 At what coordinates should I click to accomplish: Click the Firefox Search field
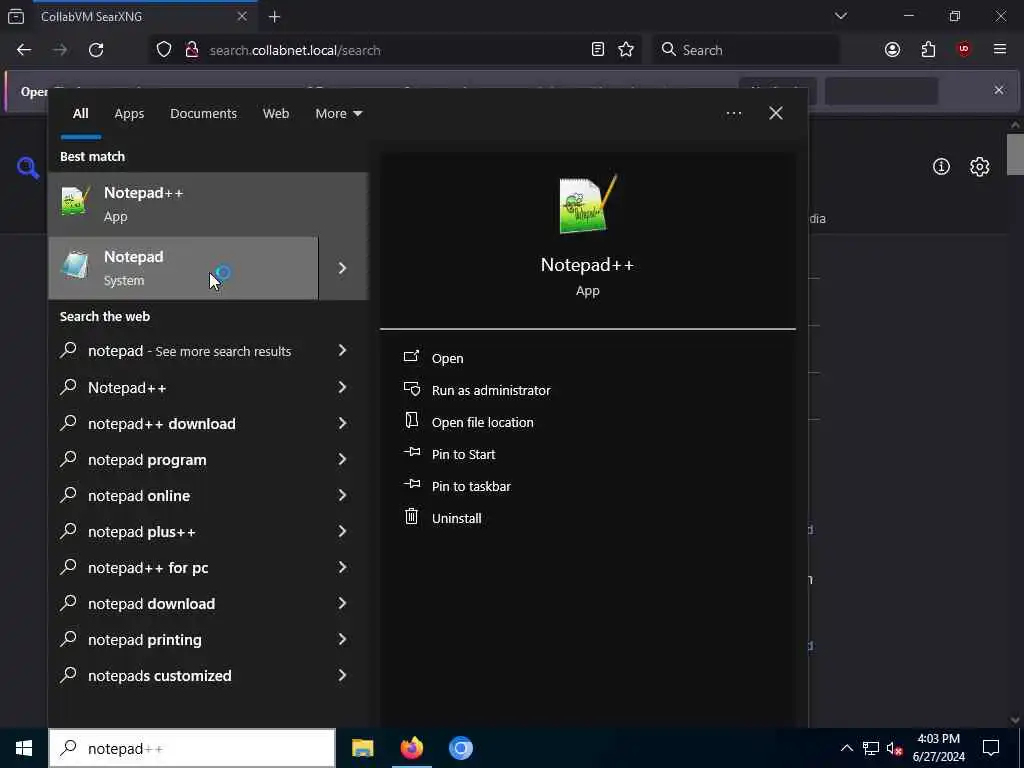click(745, 50)
